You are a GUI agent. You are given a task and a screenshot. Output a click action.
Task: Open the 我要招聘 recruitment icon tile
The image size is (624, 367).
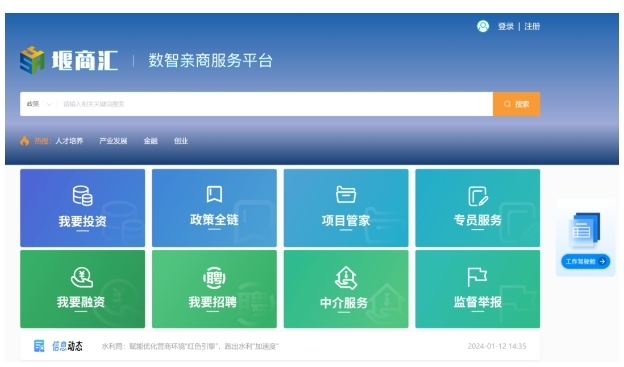(214, 289)
